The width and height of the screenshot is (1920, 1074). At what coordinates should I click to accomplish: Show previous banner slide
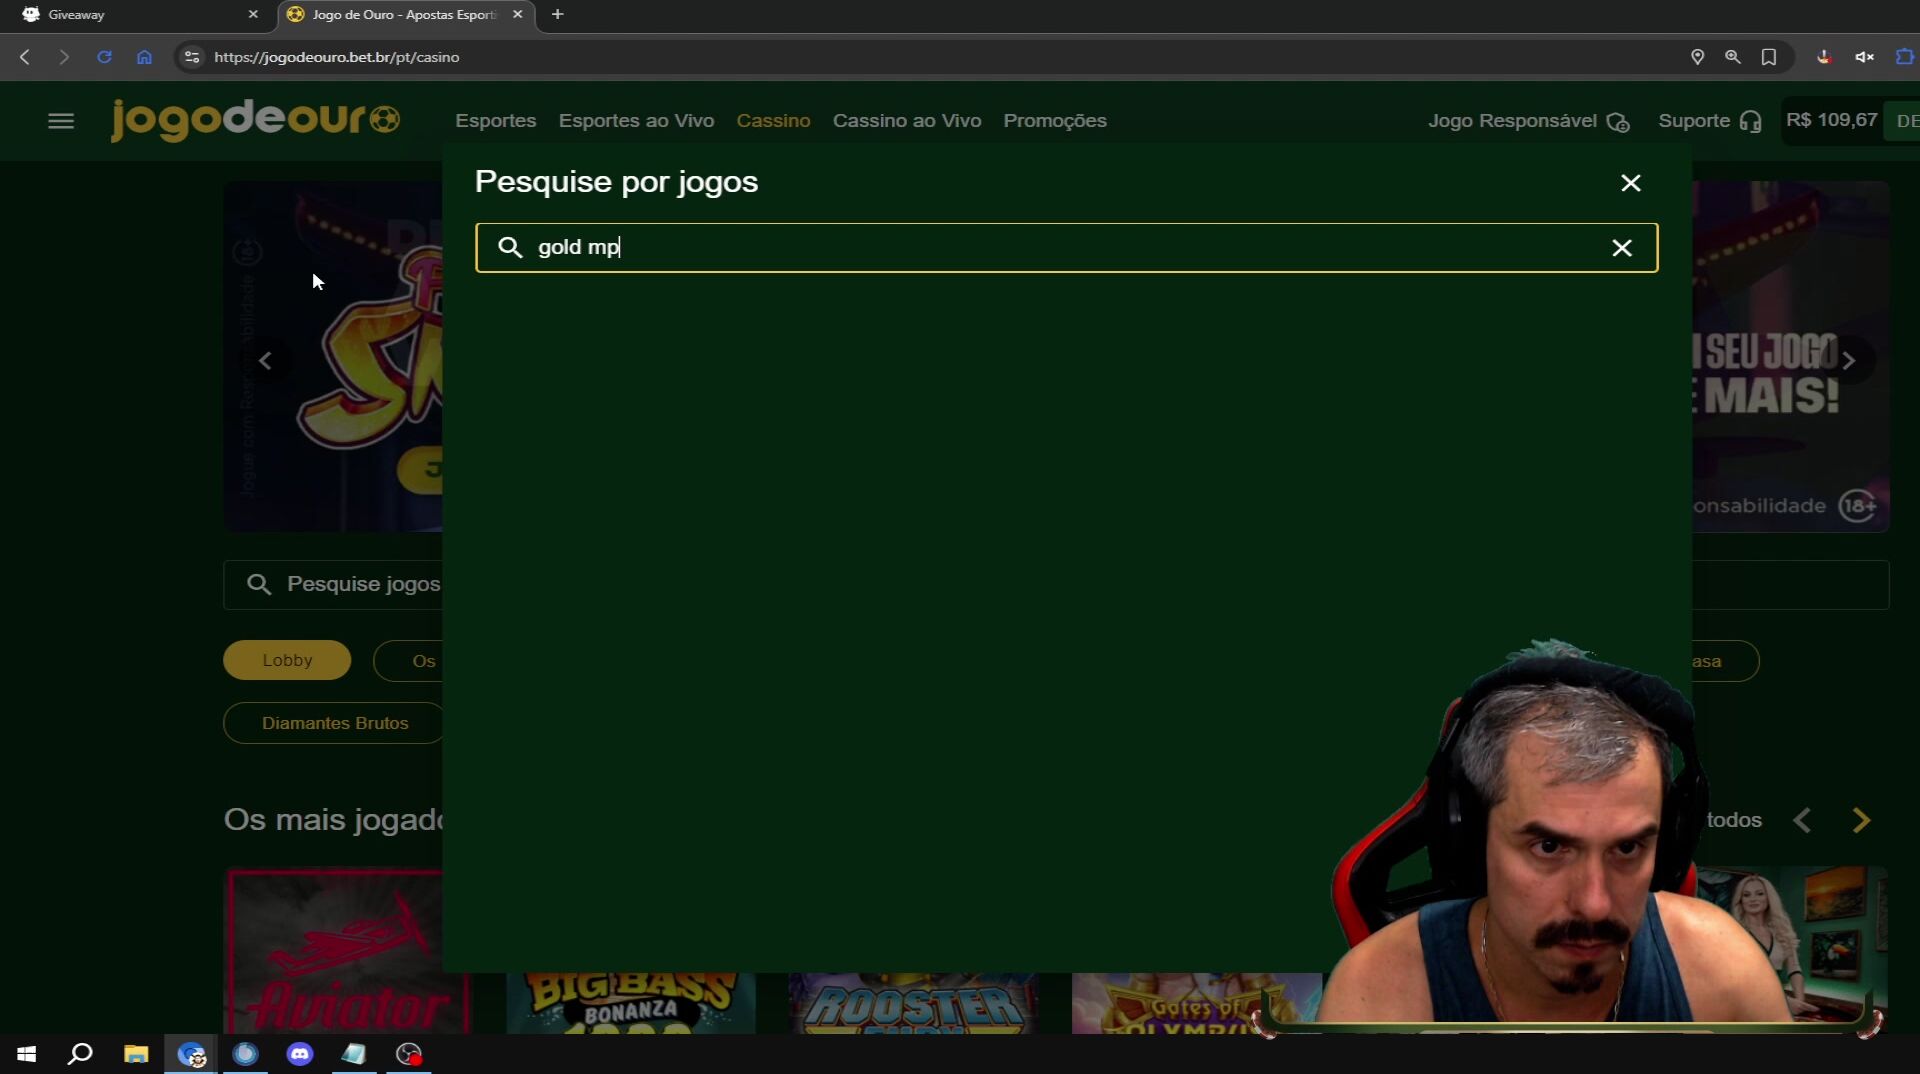265,361
